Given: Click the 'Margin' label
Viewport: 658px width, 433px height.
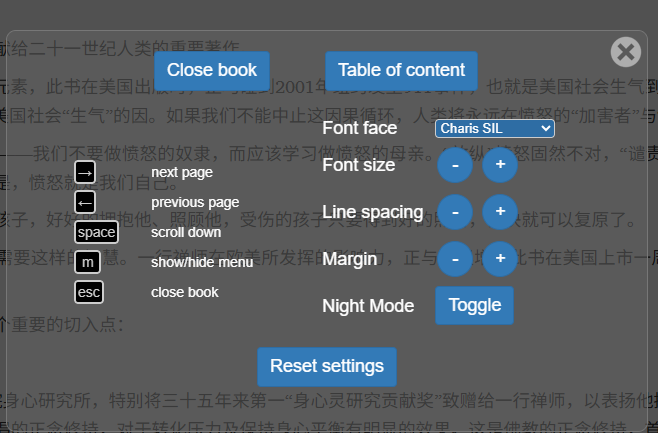Looking at the screenshot, I should coord(350,259).
